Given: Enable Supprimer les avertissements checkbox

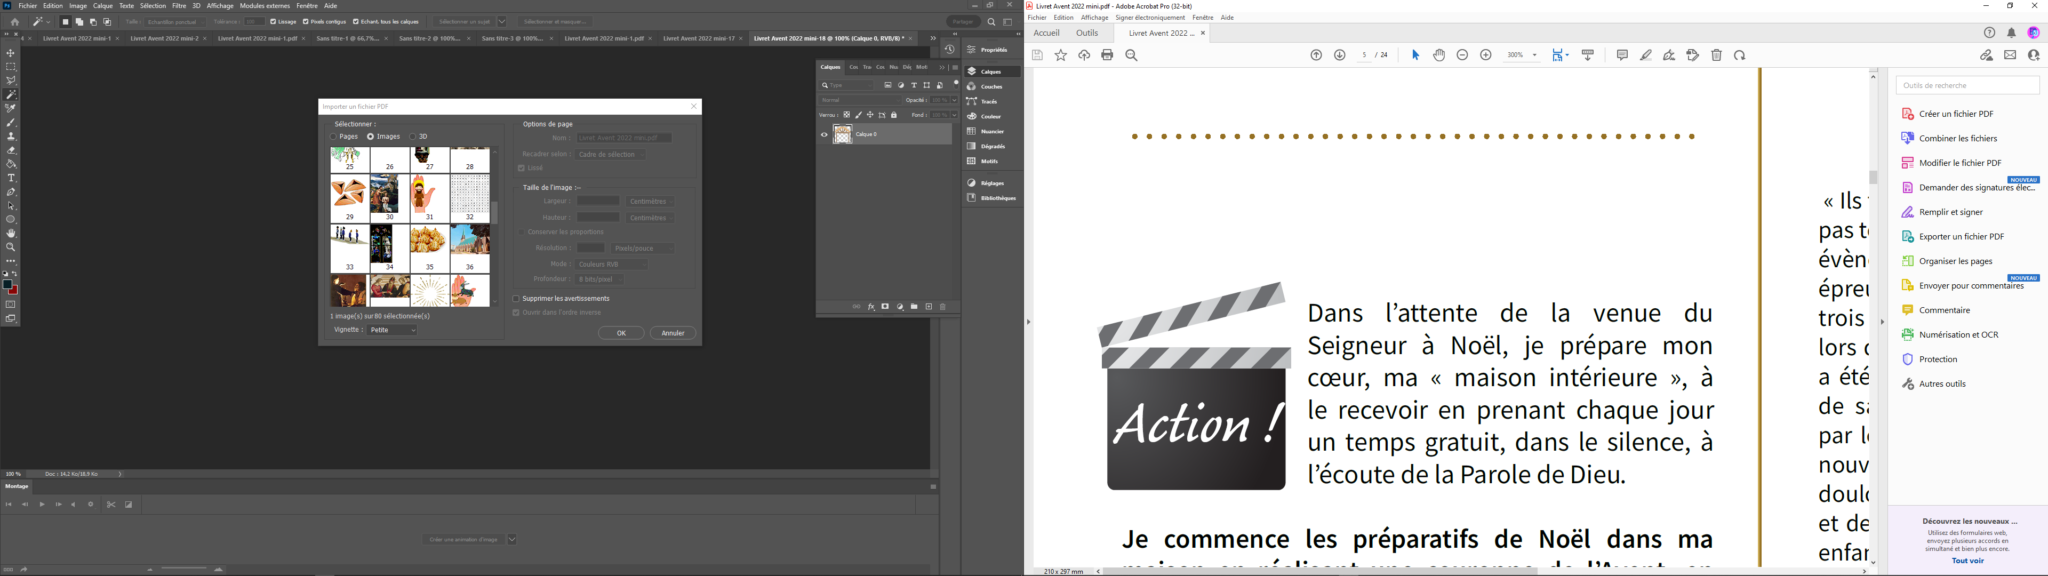Looking at the screenshot, I should (x=516, y=299).
